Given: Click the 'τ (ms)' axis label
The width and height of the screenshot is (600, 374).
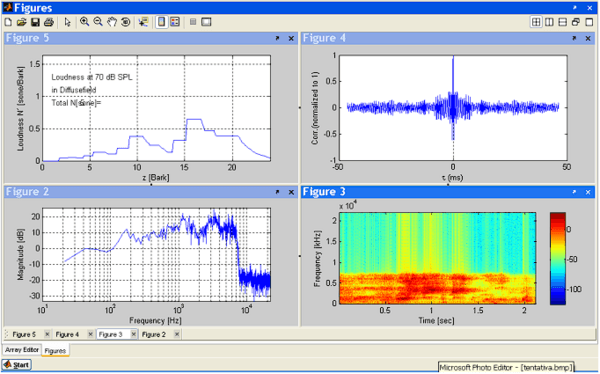Looking at the screenshot, I should click(x=453, y=178).
